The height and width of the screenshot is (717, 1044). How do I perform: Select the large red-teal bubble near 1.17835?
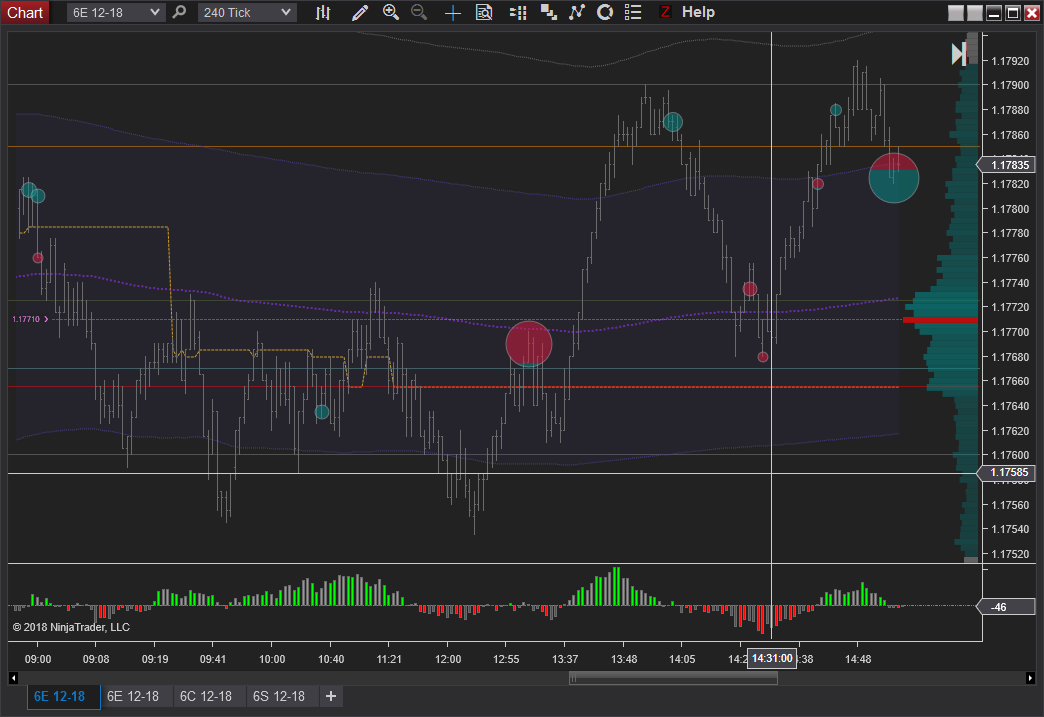coord(894,178)
